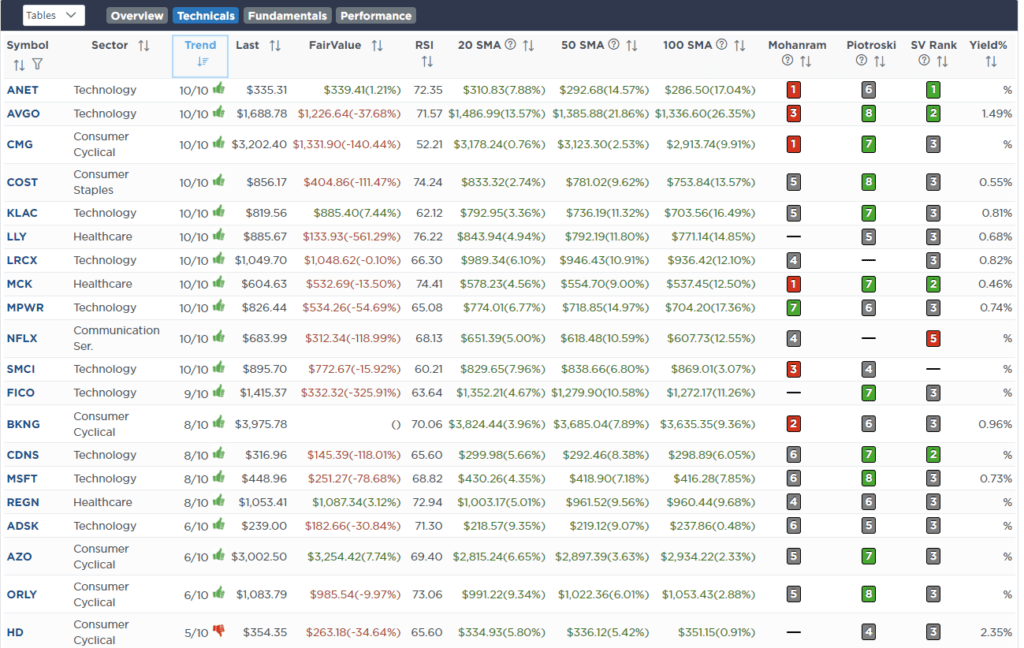The width and height of the screenshot is (1024, 648).
Task: Select COST's green Piotroski score badge
Action: (x=871, y=182)
